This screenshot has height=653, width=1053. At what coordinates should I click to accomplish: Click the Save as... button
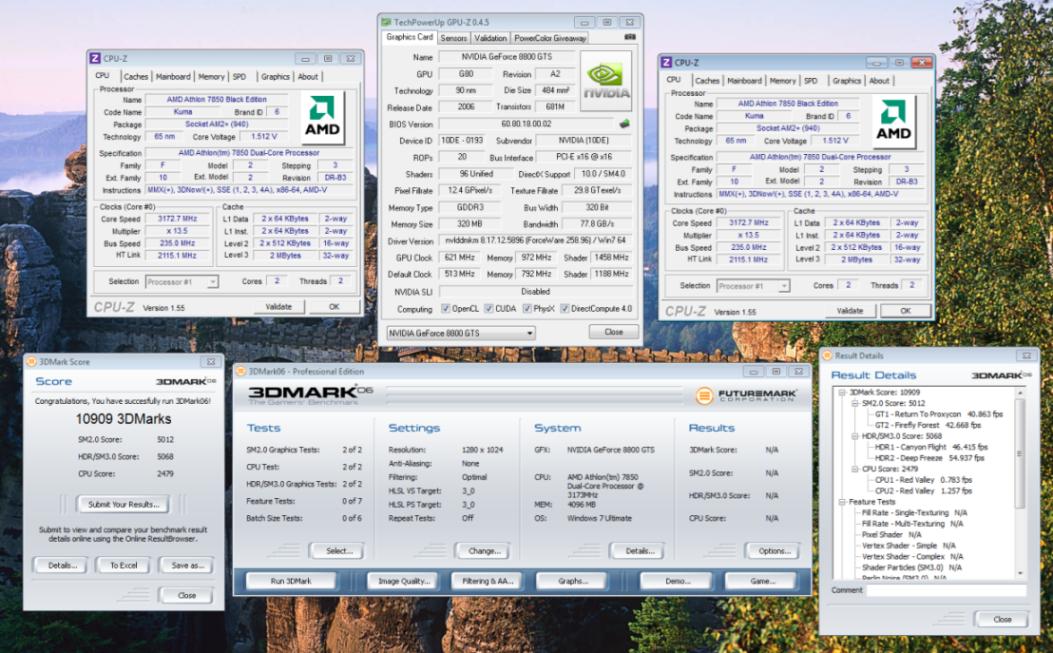(187, 566)
